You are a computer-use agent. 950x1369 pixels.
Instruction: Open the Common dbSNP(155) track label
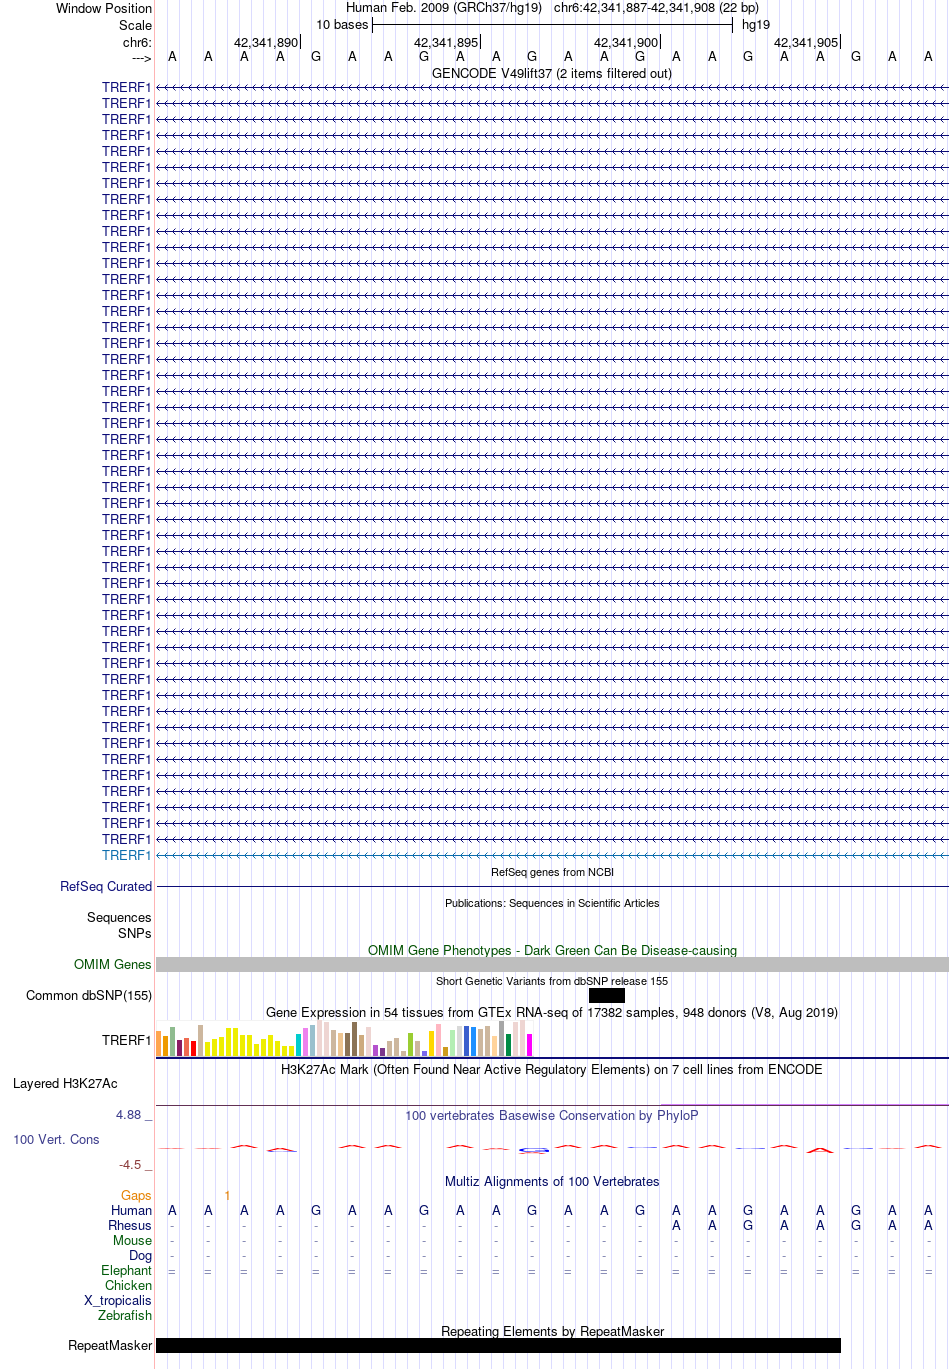[x=89, y=995]
